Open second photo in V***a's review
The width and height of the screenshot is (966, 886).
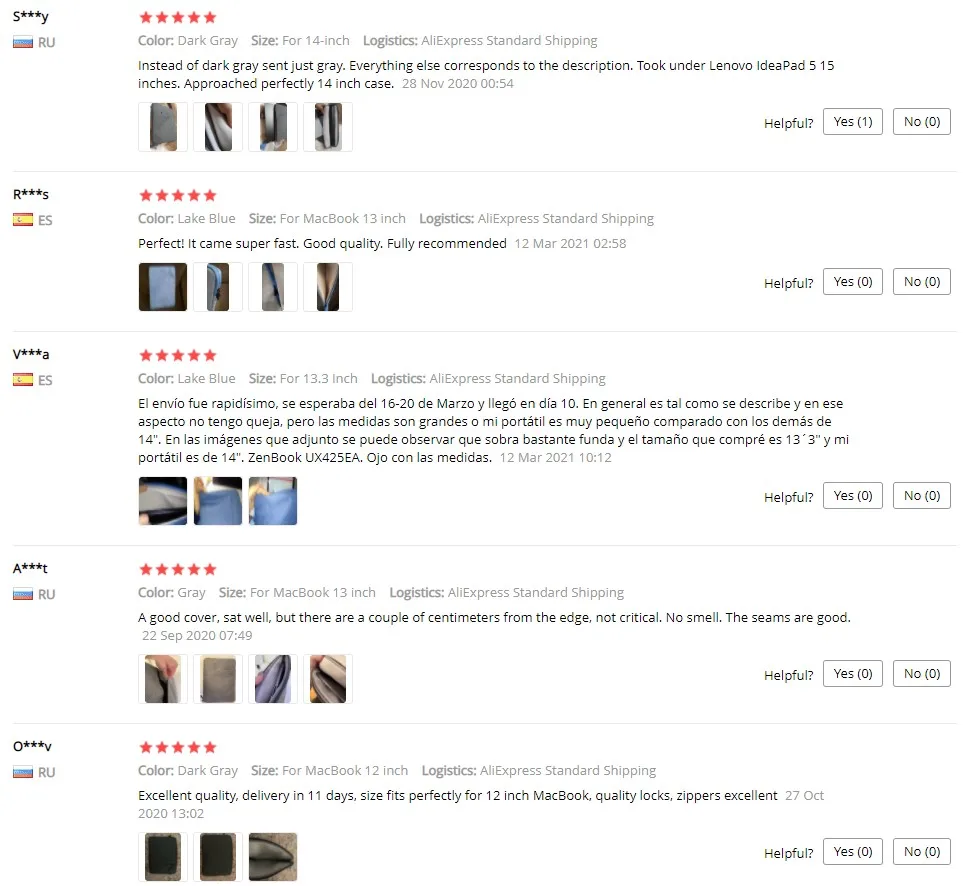coord(217,501)
